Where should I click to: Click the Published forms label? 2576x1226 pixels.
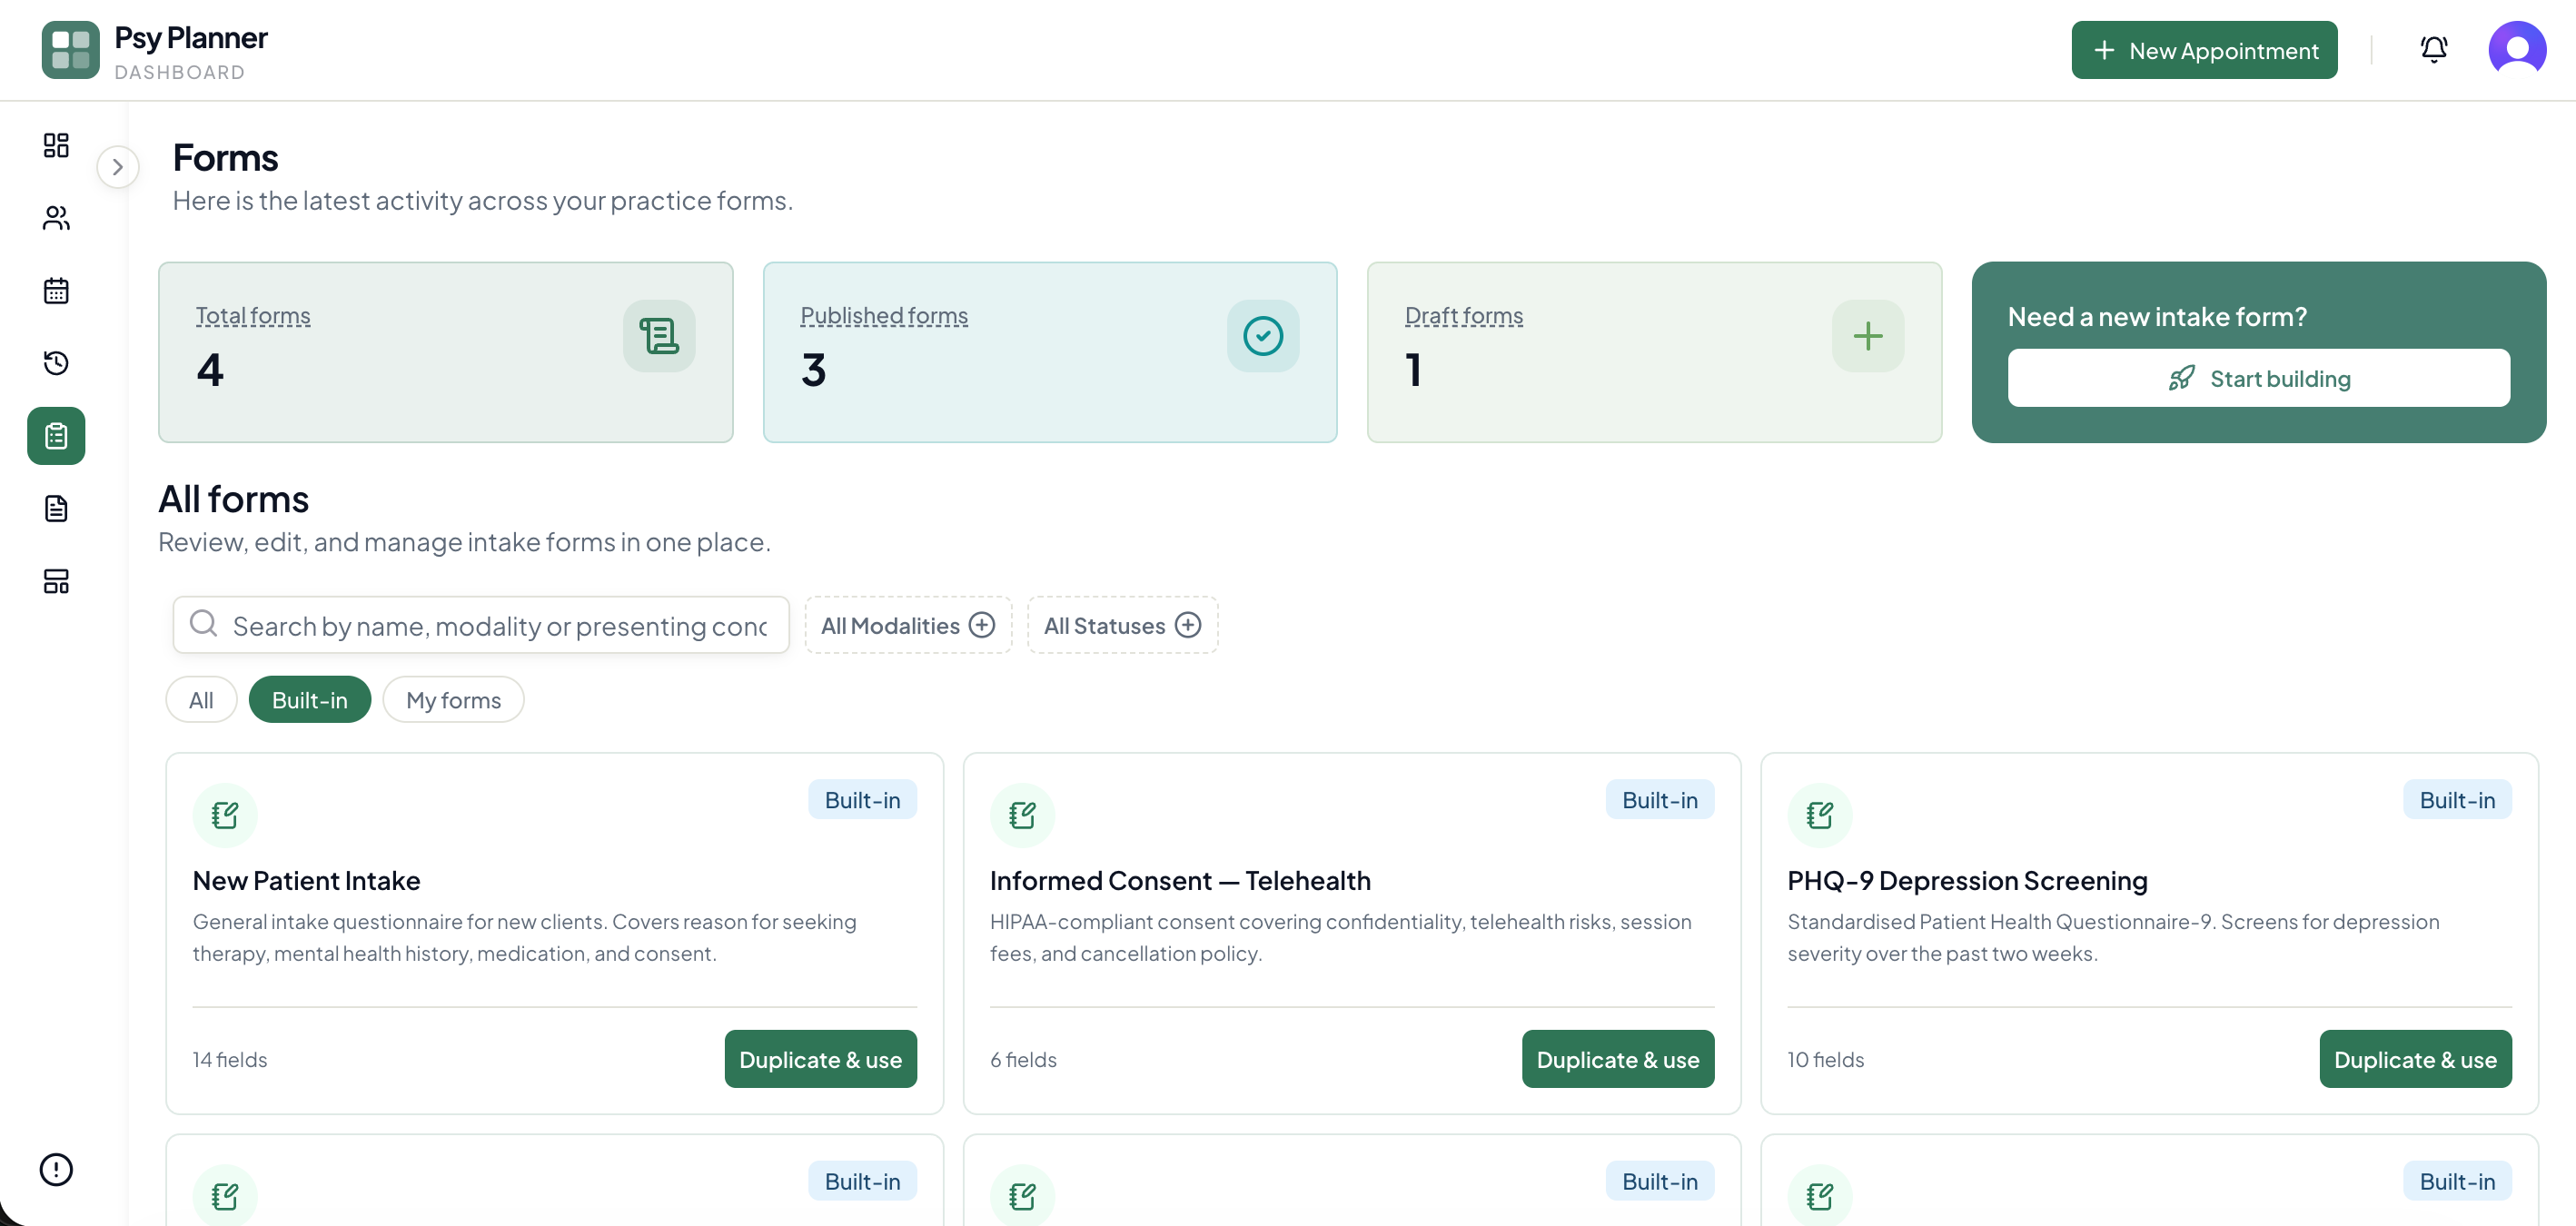click(x=884, y=316)
